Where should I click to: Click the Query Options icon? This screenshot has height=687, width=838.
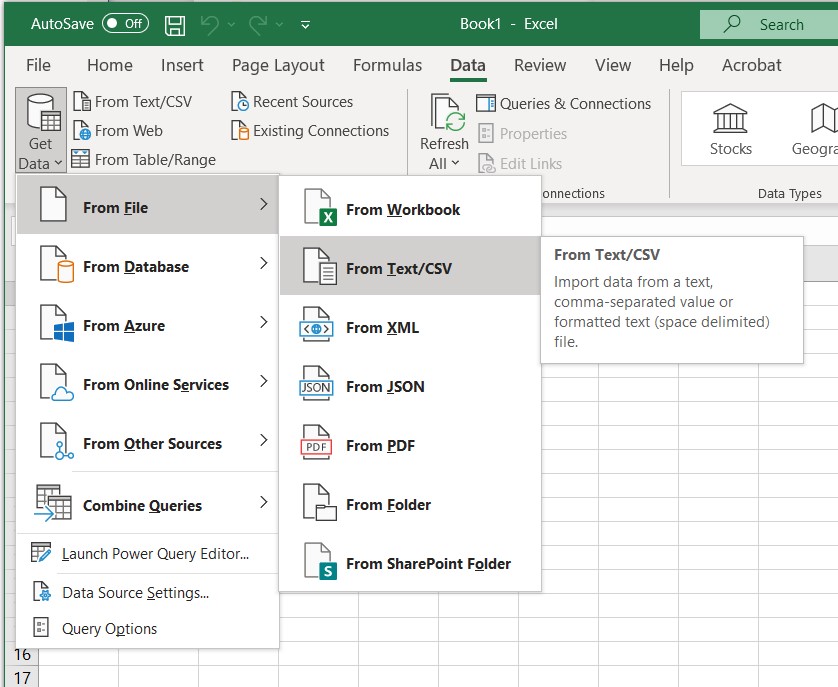tap(41, 627)
